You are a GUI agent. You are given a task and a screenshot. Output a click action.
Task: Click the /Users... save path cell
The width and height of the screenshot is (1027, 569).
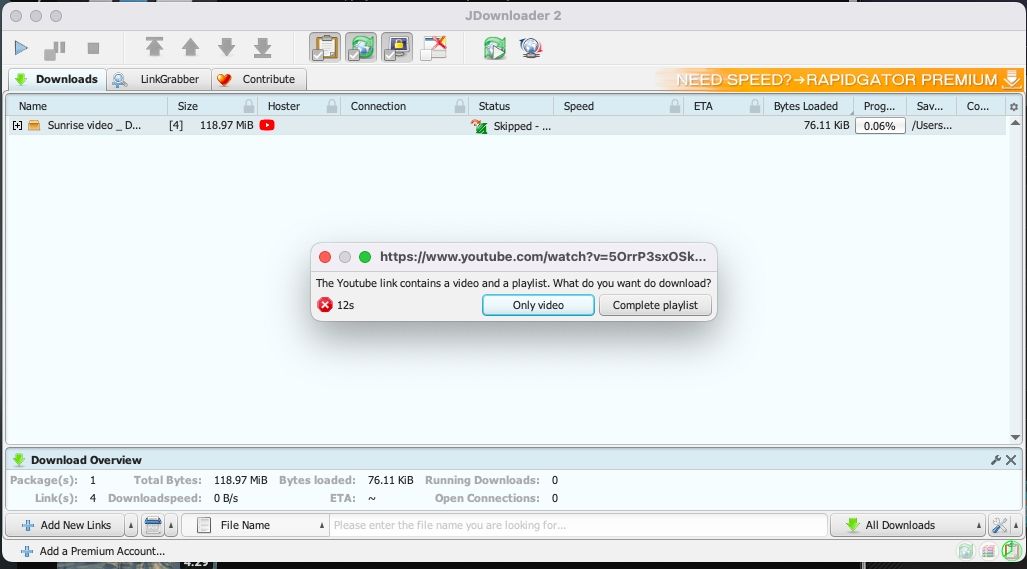[x=931, y=125]
